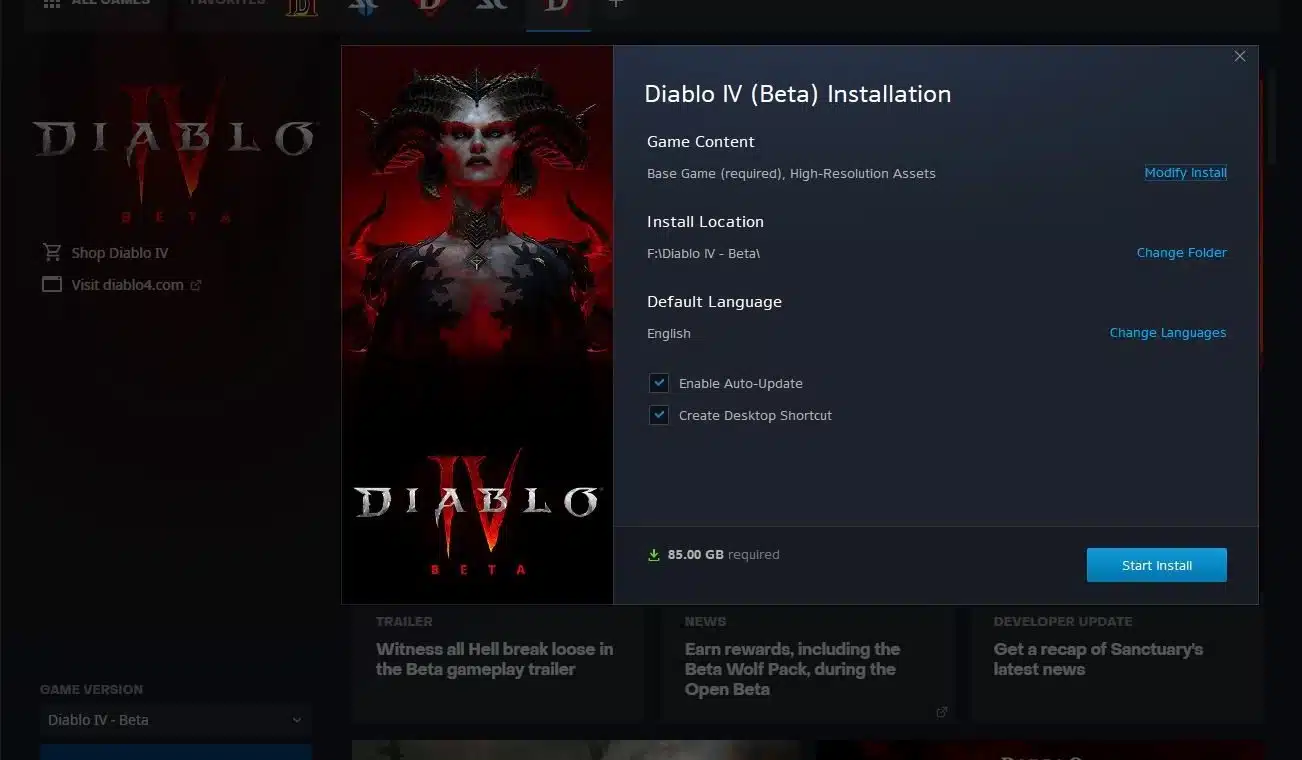The height and width of the screenshot is (760, 1302).
Task: Select the orange Diablo game icon in favorites
Action: [301, 6]
